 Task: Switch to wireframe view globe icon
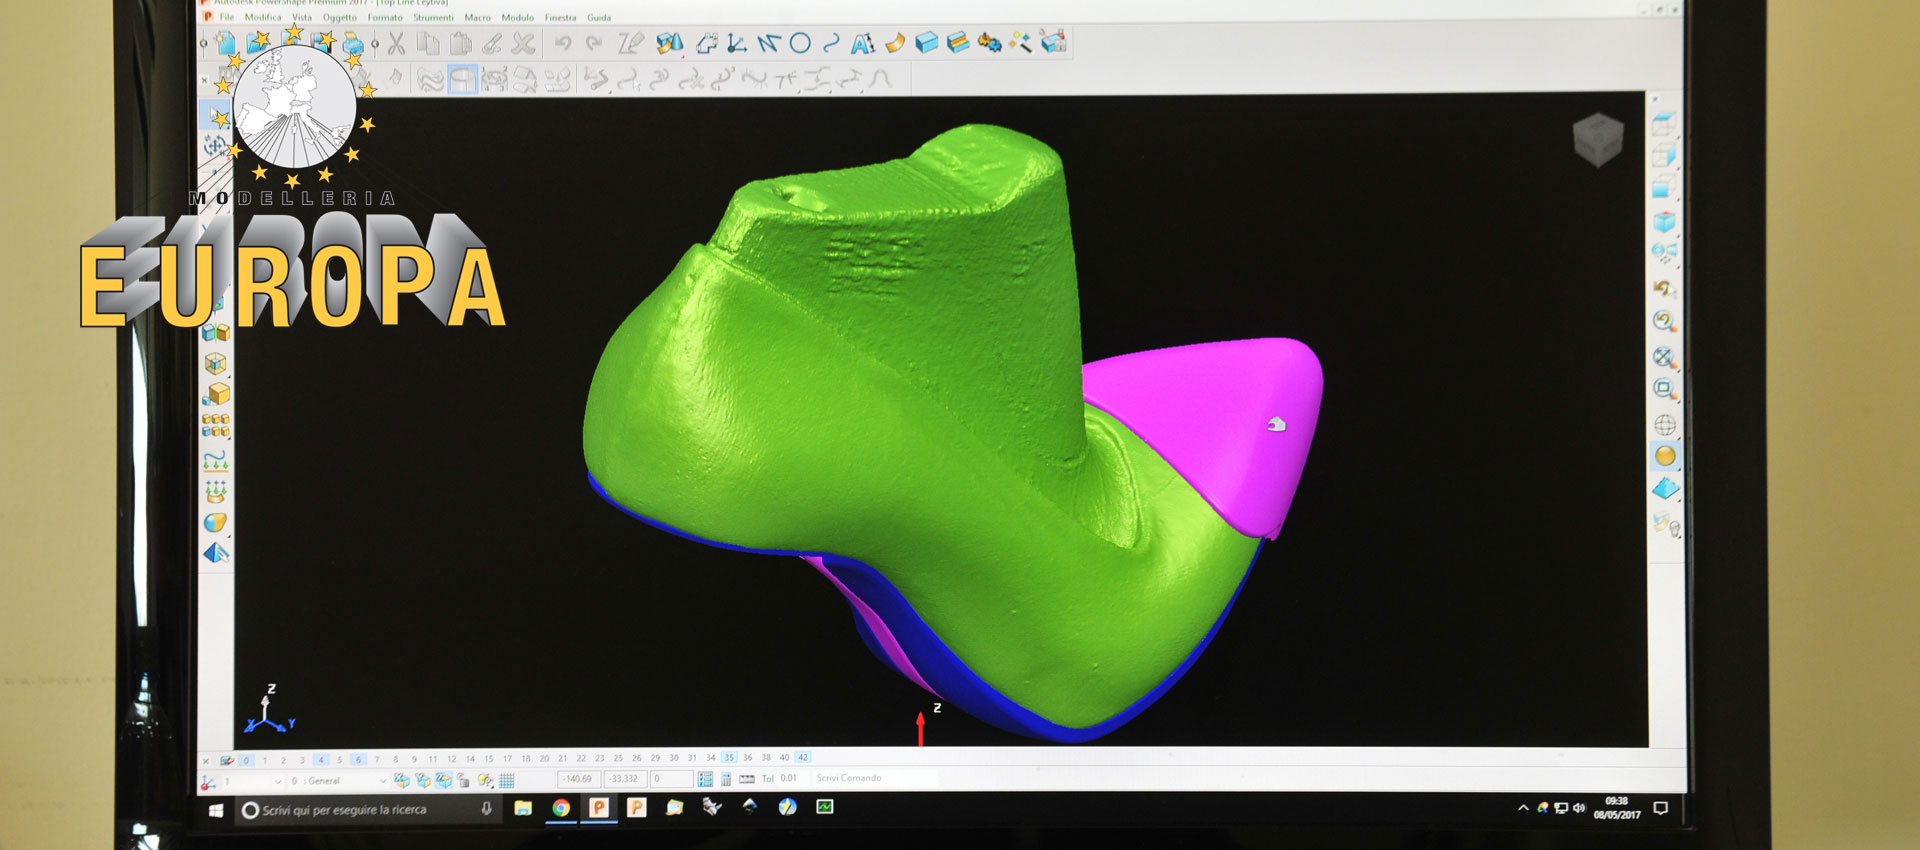pos(1665,425)
